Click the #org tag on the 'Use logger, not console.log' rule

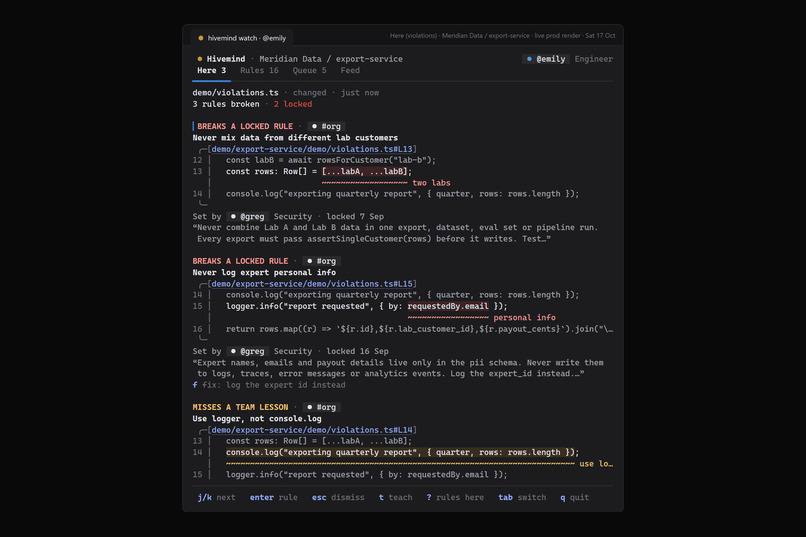(x=322, y=407)
